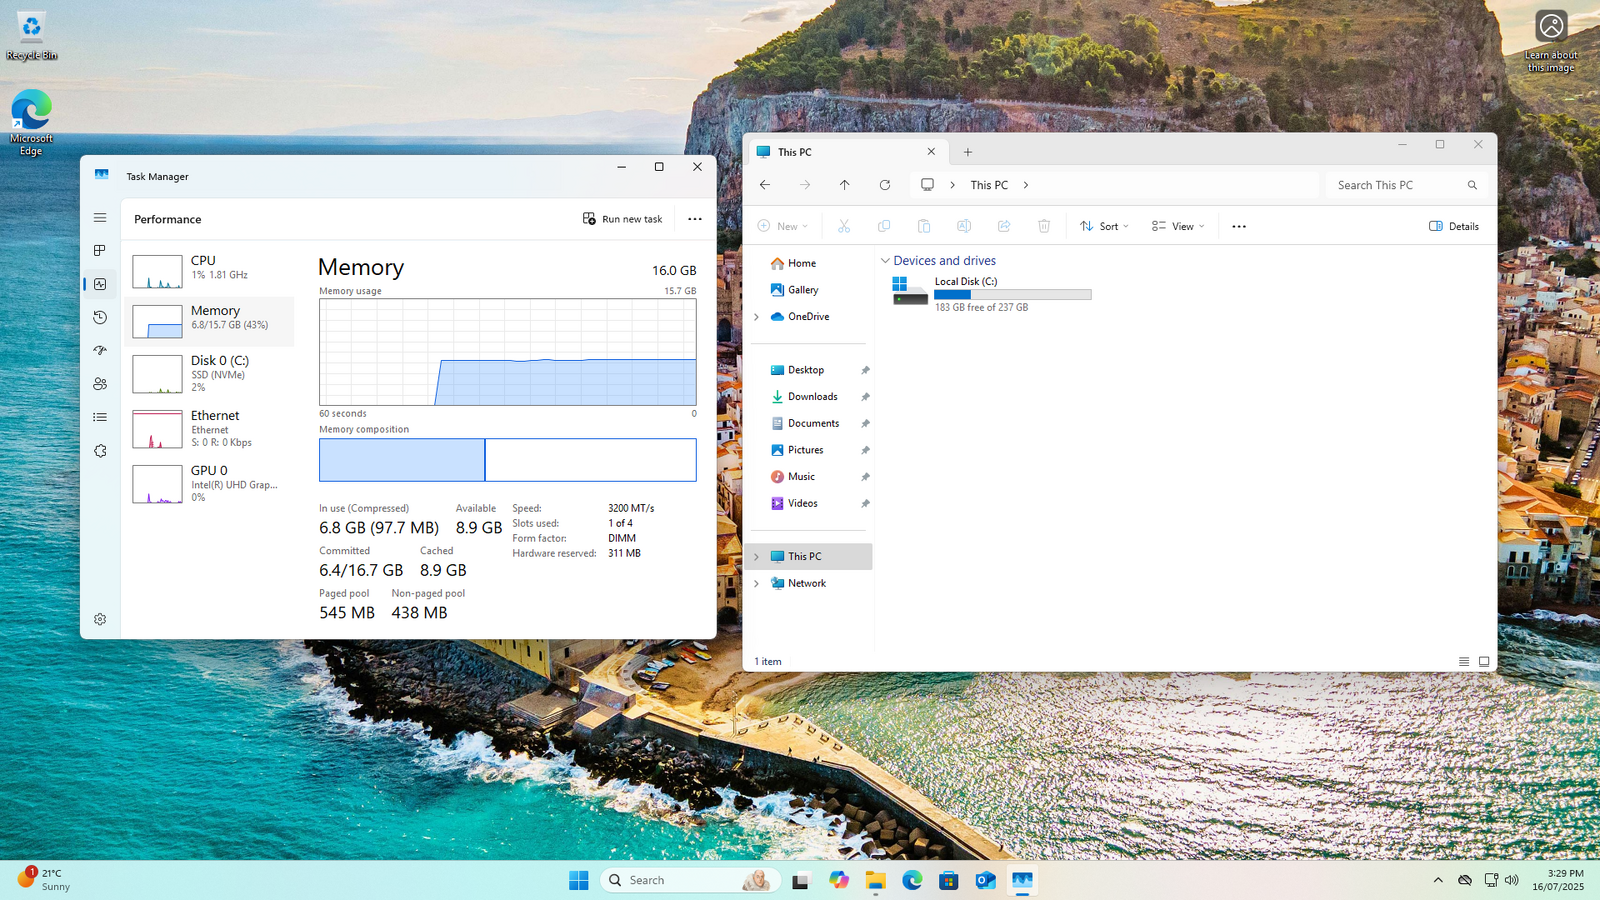Click Run new task button
Viewport: 1600px width, 900px height.
click(623, 219)
